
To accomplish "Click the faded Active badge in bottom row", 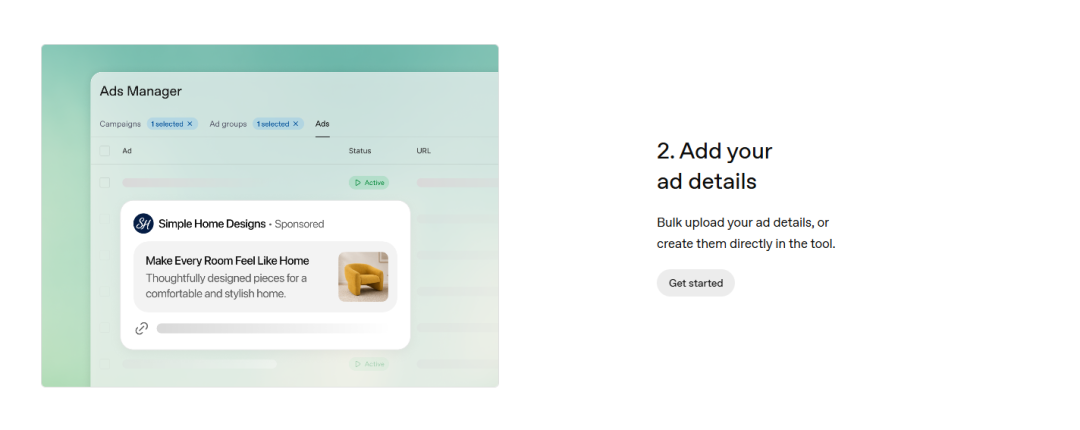I will [x=368, y=364].
